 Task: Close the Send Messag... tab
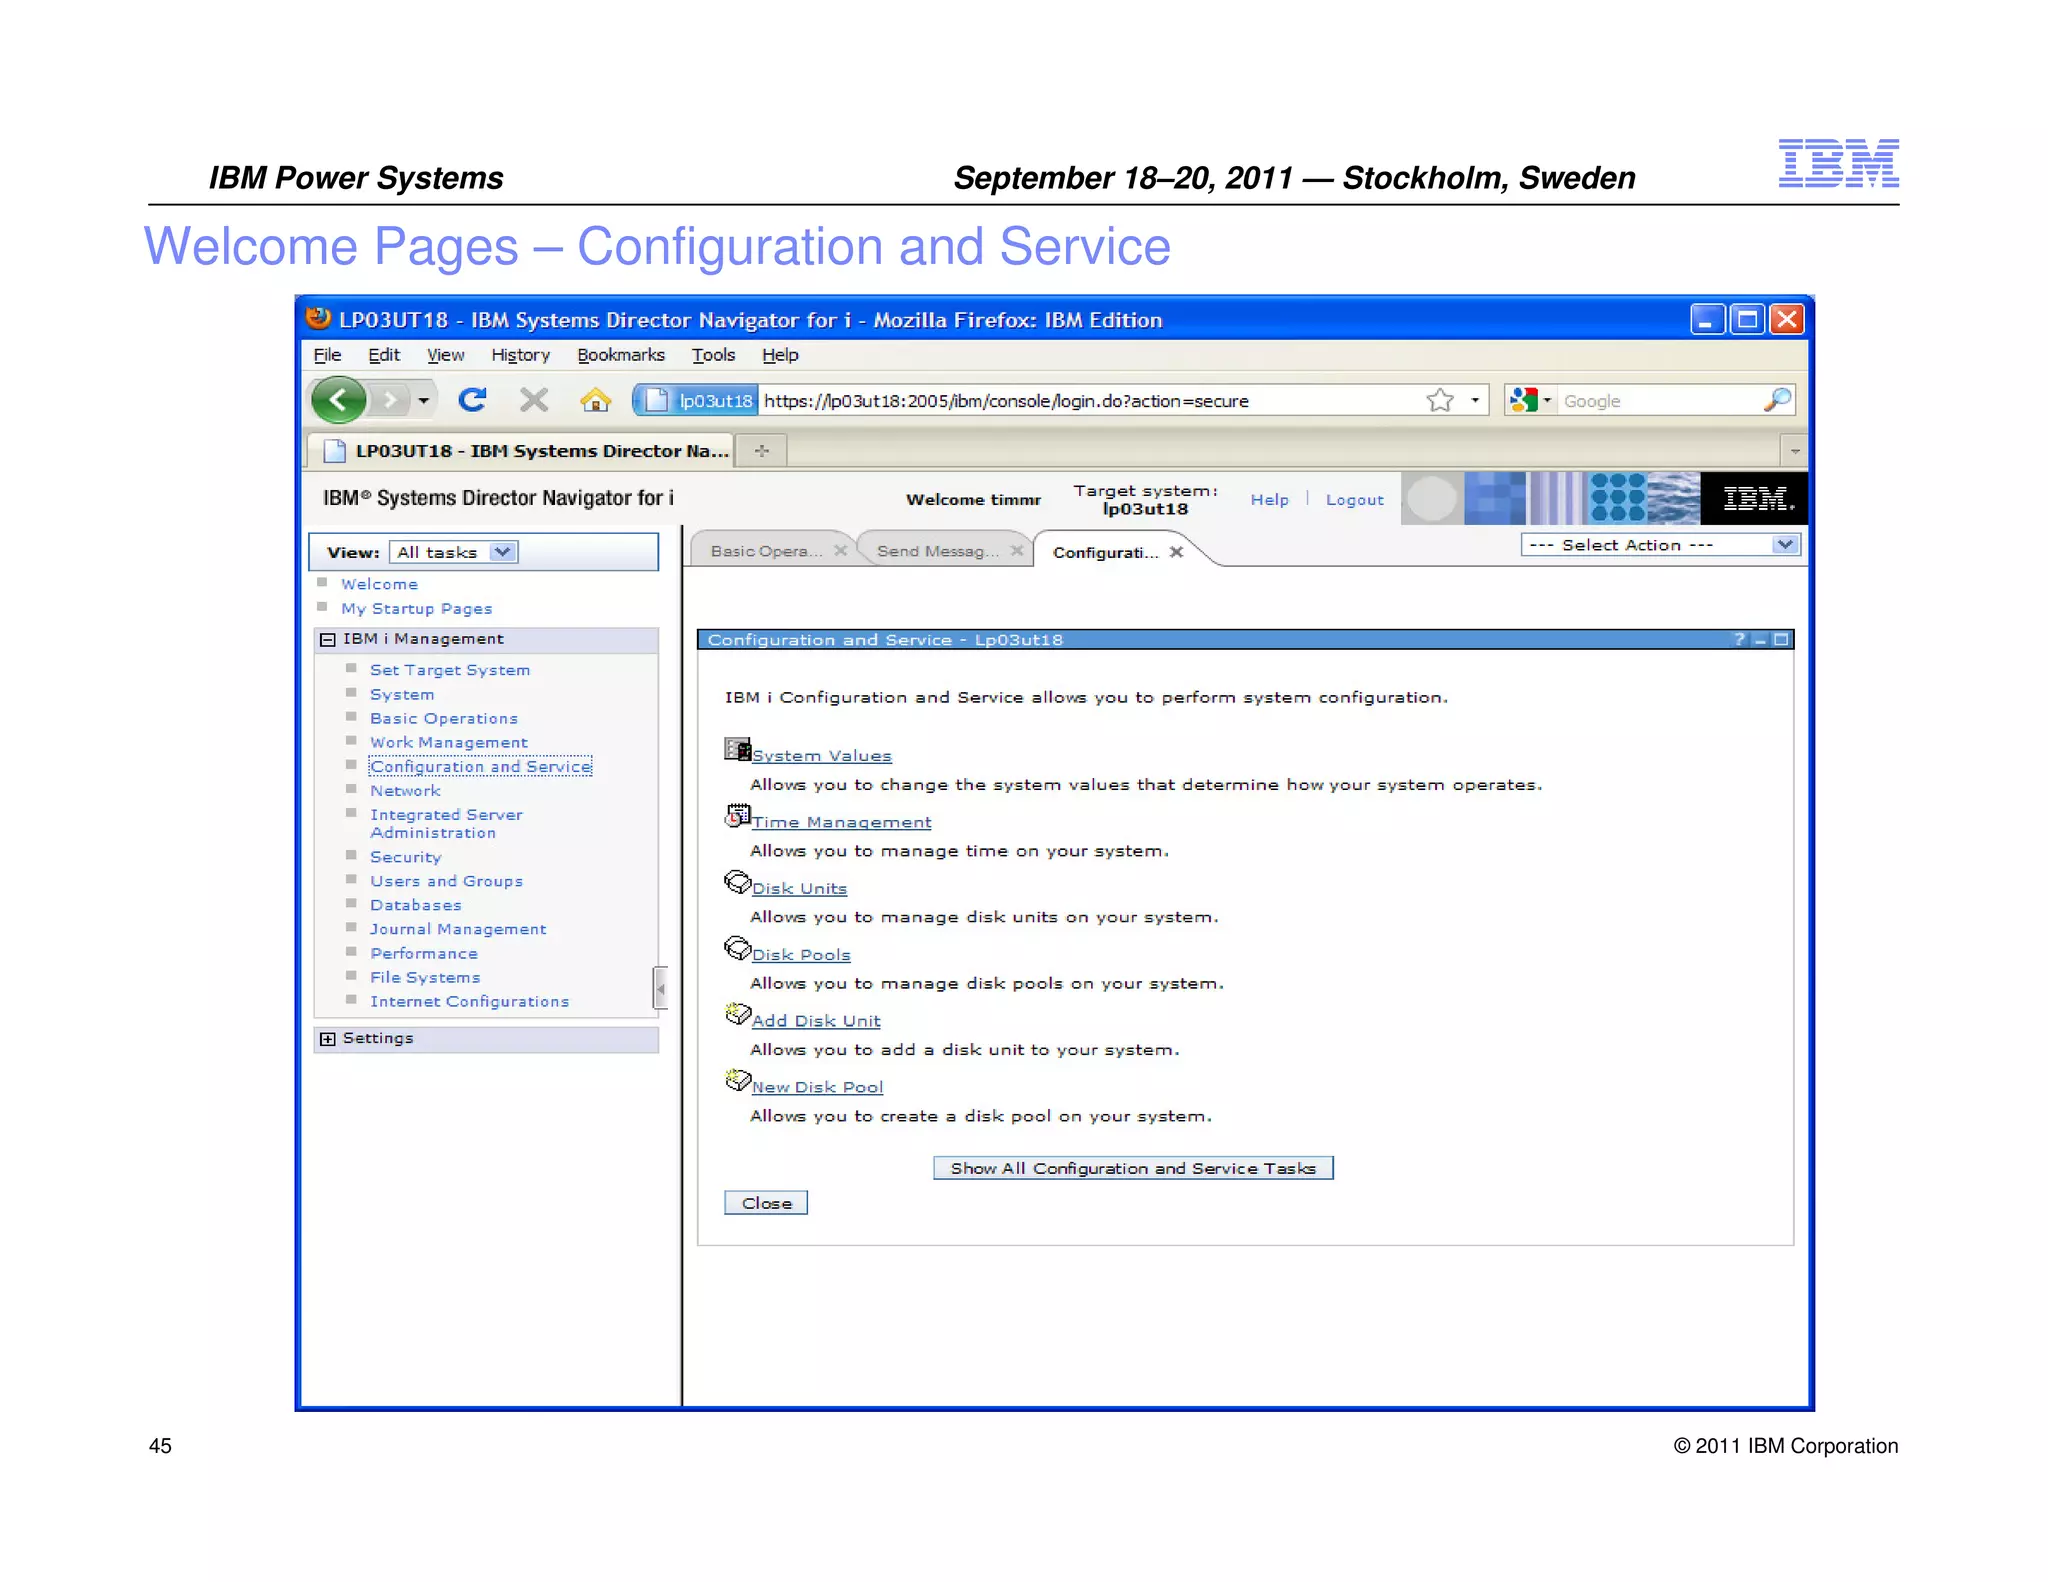pyautogui.click(x=1016, y=551)
